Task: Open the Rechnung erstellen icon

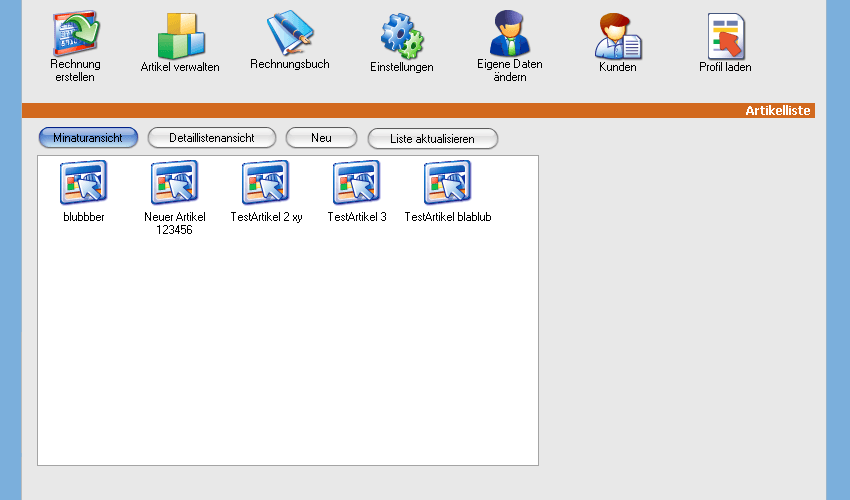Action: (x=76, y=34)
